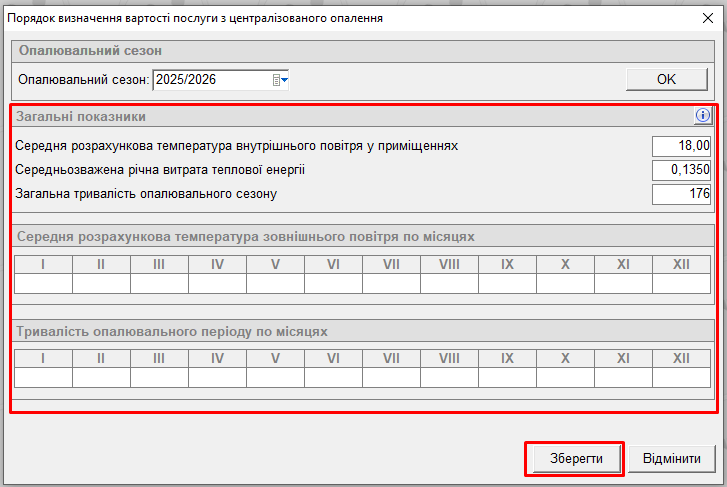The height and width of the screenshot is (487, 727).
Task: Select month I cell in outdoor temperature table
Action: pos(43,284)
